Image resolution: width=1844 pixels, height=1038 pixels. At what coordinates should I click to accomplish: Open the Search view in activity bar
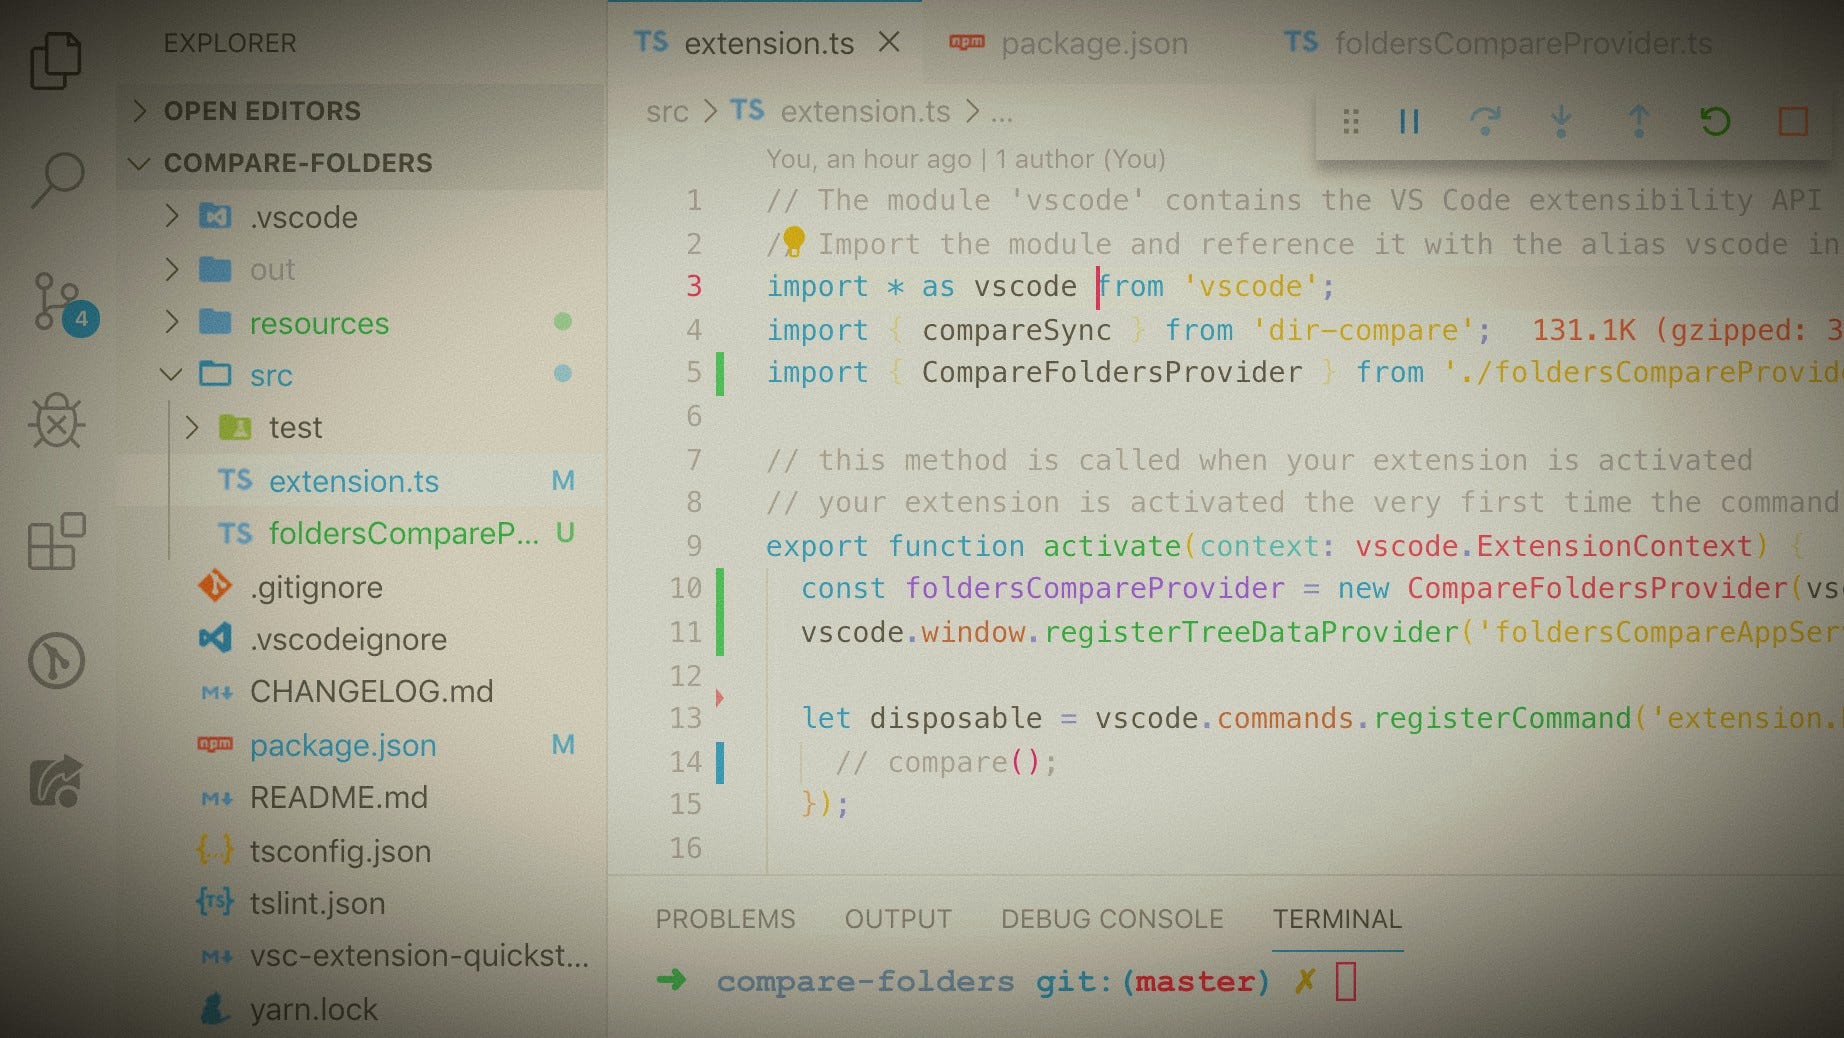[58, 178]
